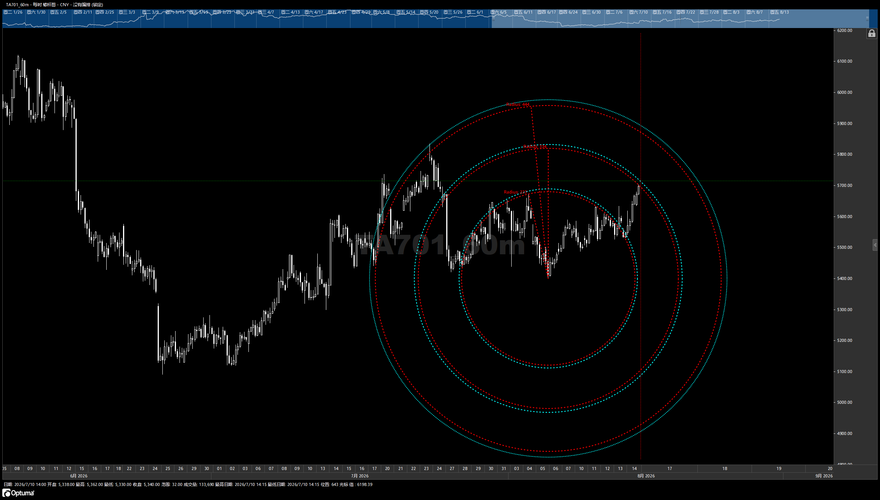Click the radius label atop the largest circle
Viewport: 880px width, 500px height.
click(x=517, y=105)
